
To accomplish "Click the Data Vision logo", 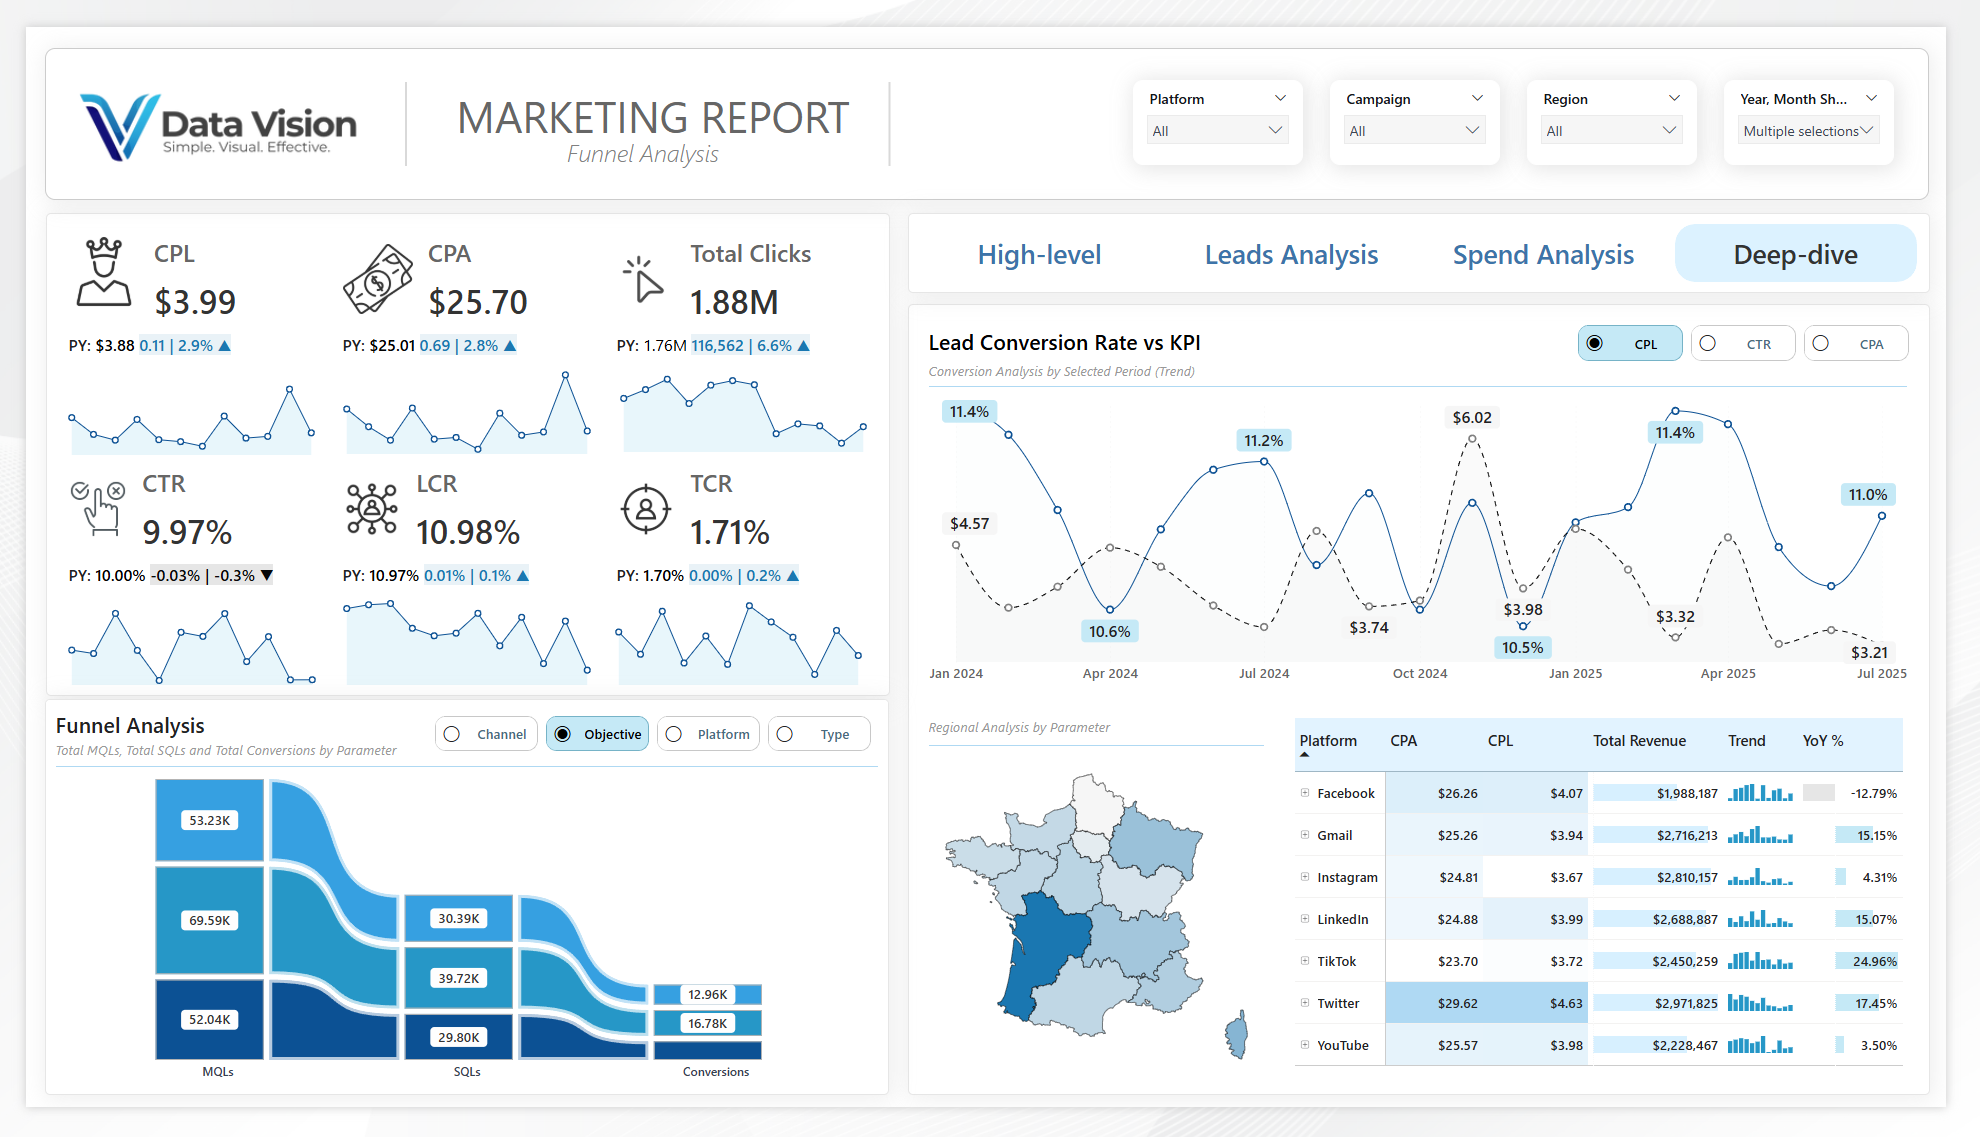I will point(219,127).
